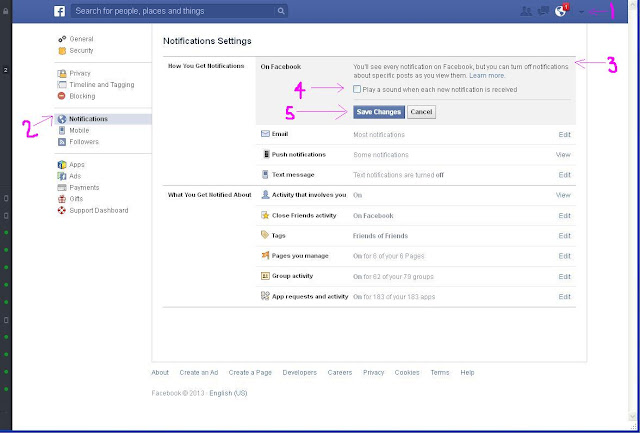Open the About footer link
This screenshot has width=640, height=433.
(x=160, y=373)
